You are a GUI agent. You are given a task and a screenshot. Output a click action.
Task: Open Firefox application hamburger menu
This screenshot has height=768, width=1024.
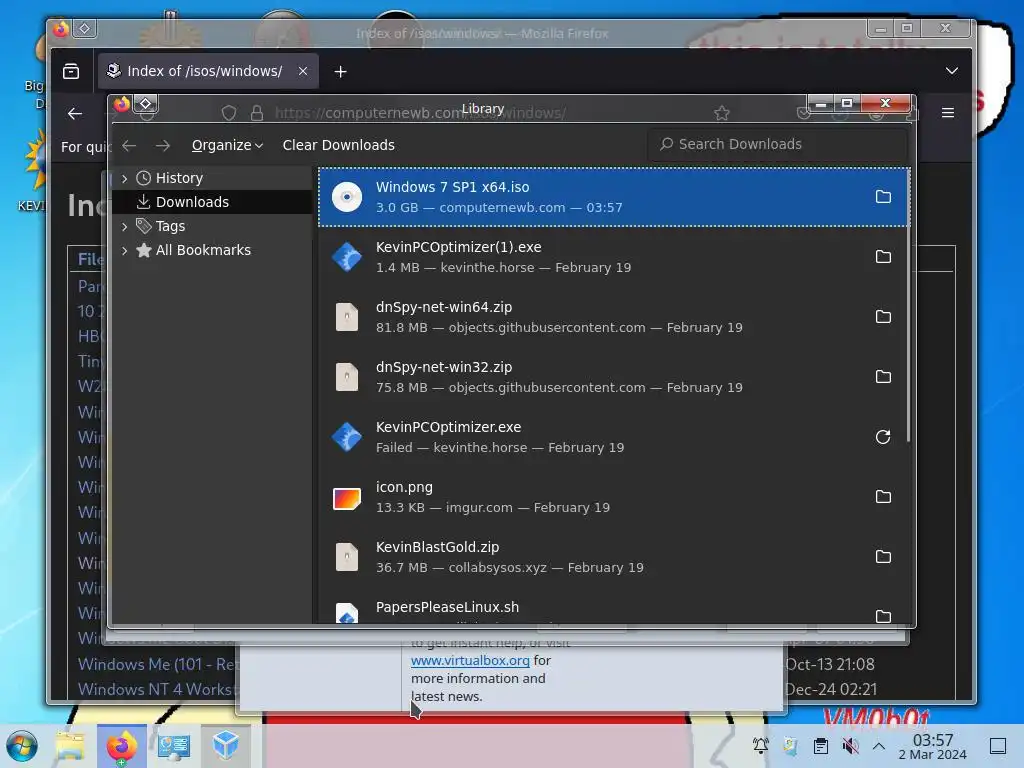click(x=948, y=112)
